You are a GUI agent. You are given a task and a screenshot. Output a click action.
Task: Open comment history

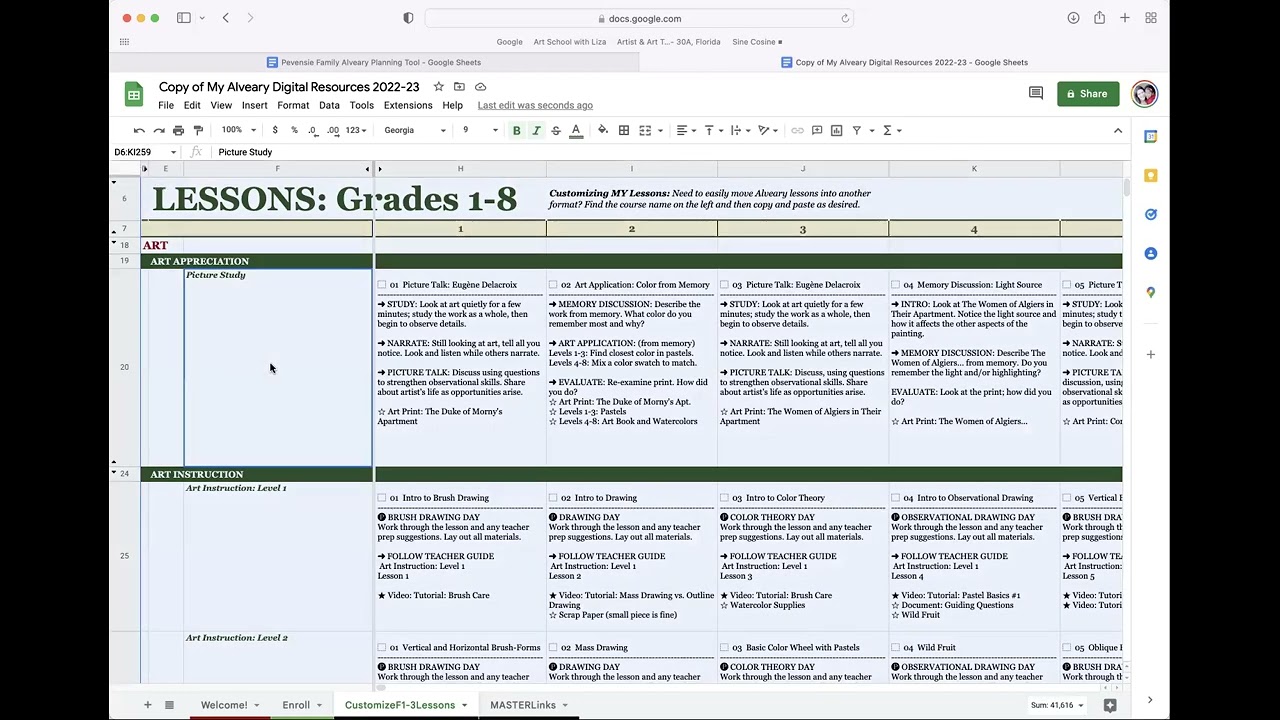coord(1036,93)
